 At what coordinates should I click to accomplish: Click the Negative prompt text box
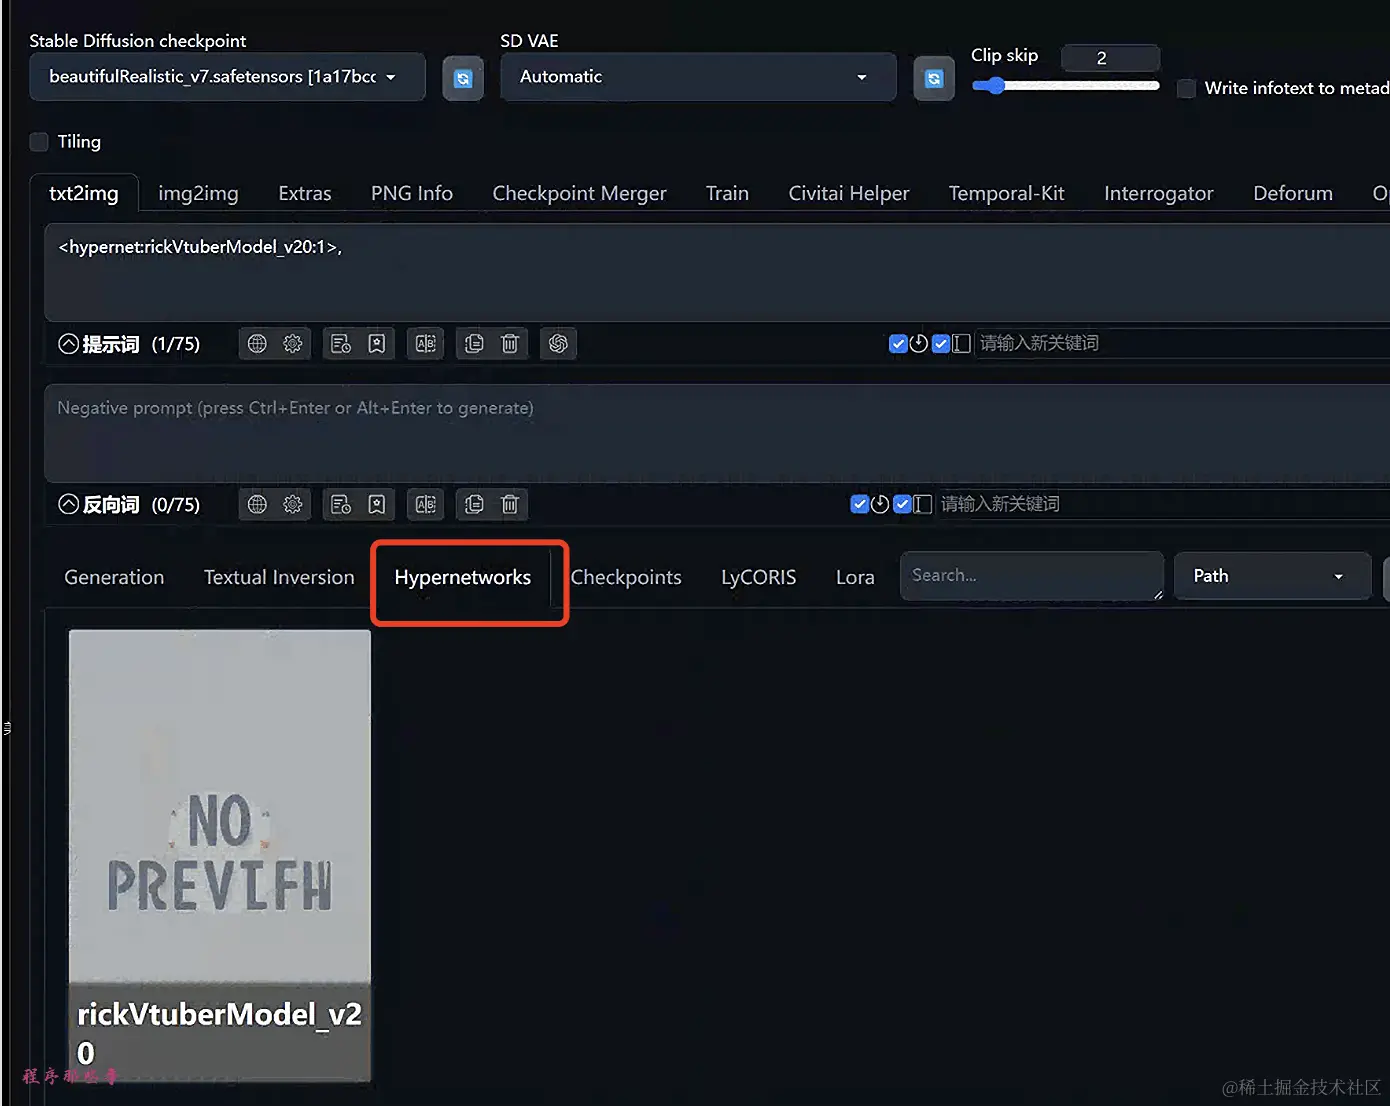tap(716, 433)
